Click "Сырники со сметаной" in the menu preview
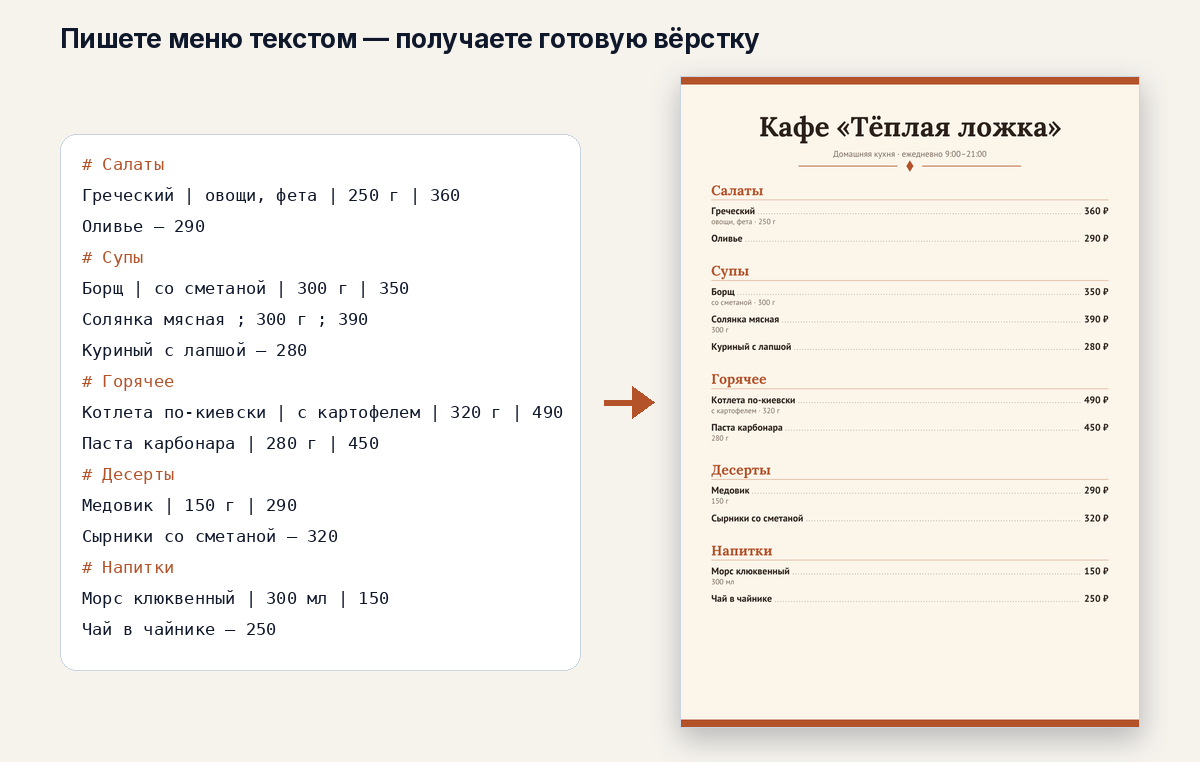The image size is (1200, 762). point(757,518)
